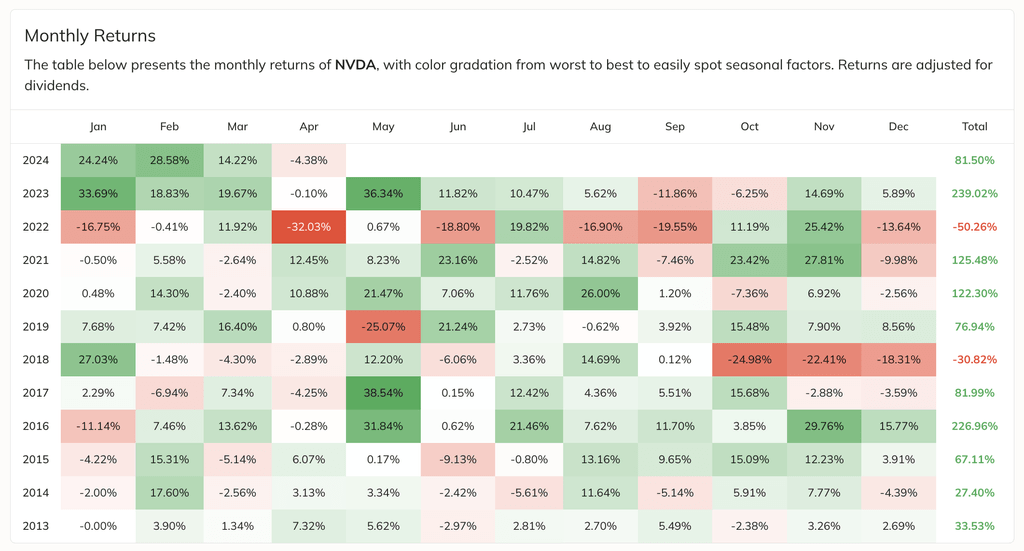Click the Jan column header
1024x551 pixels.
click(x=98, y=126)
